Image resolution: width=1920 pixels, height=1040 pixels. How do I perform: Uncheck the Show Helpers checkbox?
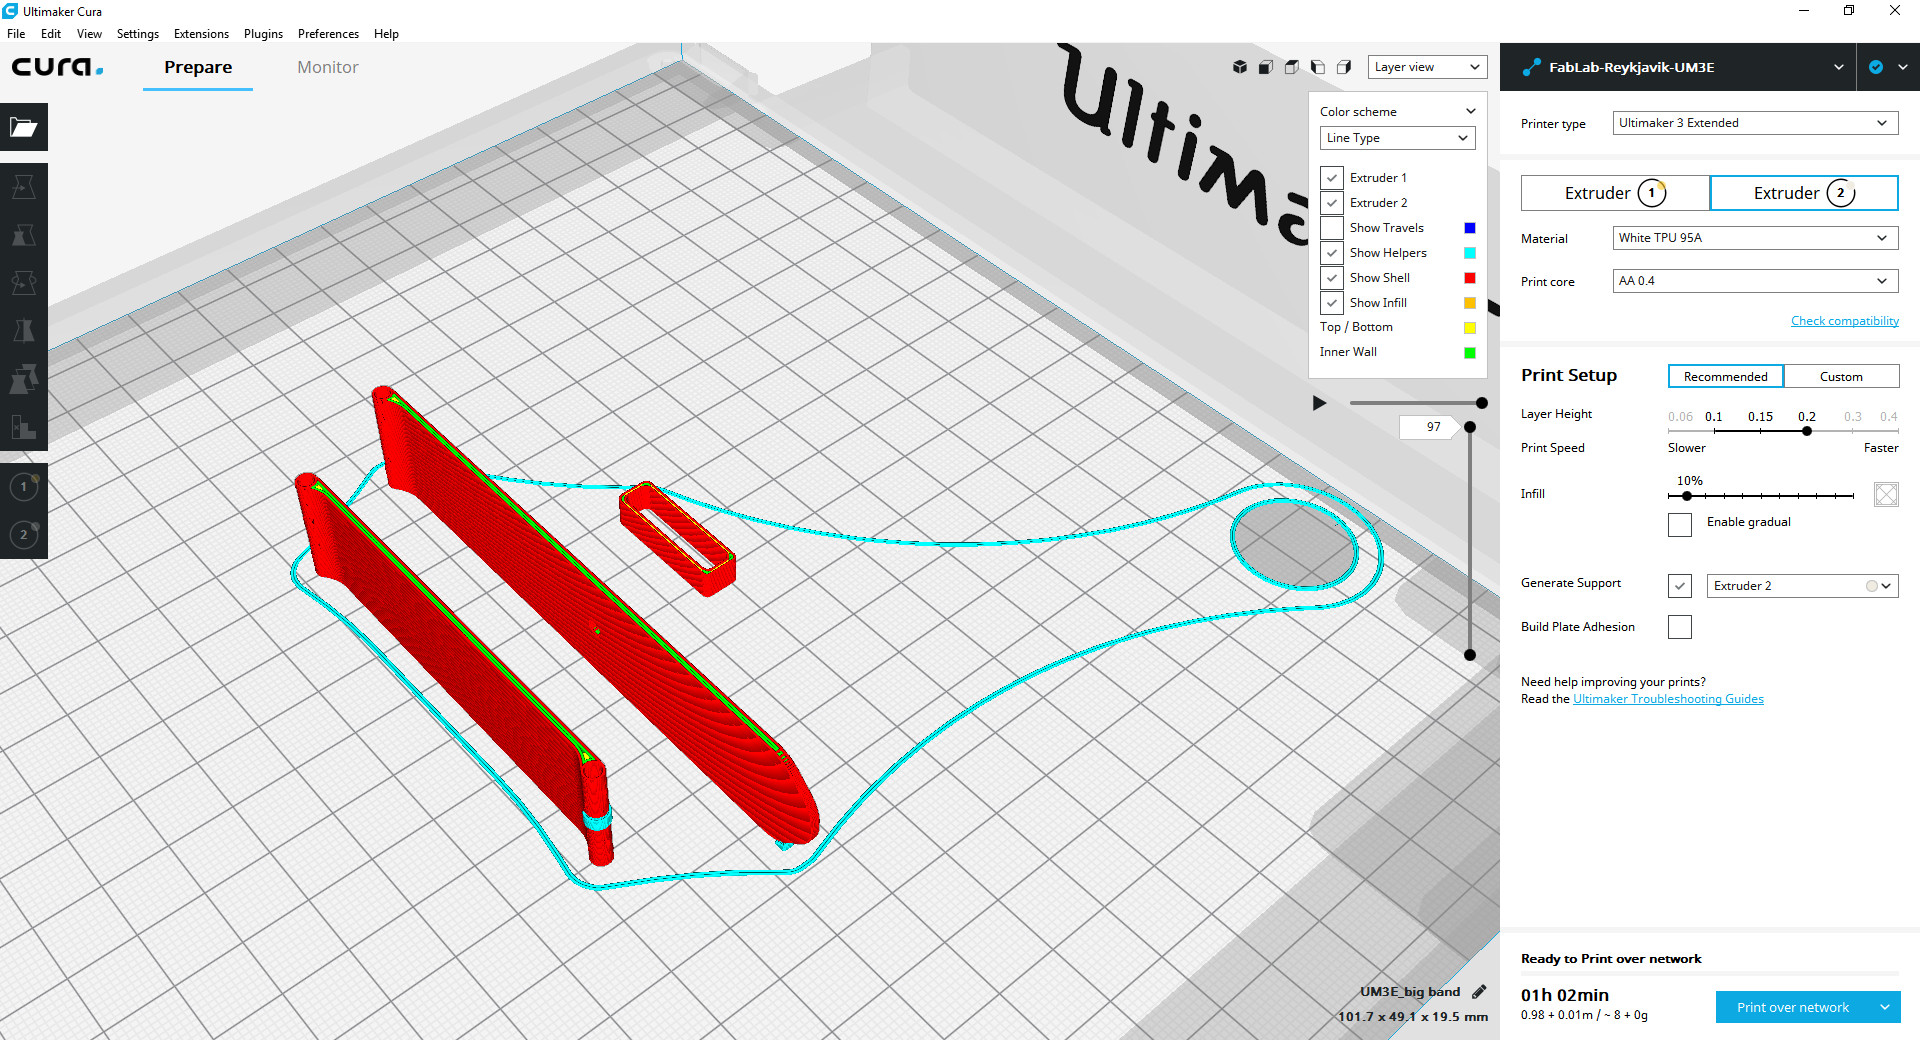1332,253
